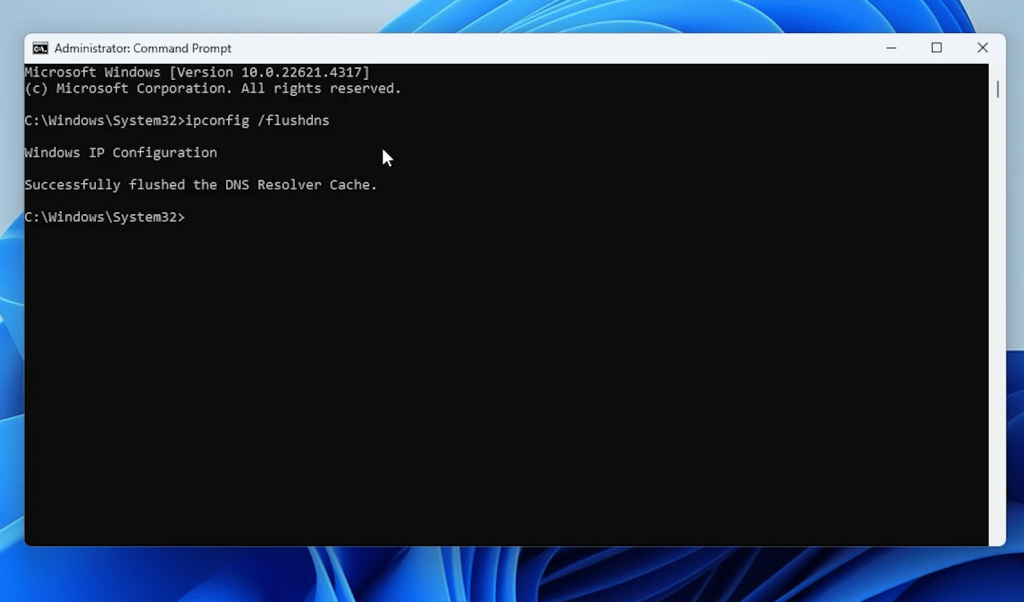The width and height of the screenshot is (1024, 602).
Task: Place cursor at the last C:\Windows\System32> prompt
Action: [190, 217]
